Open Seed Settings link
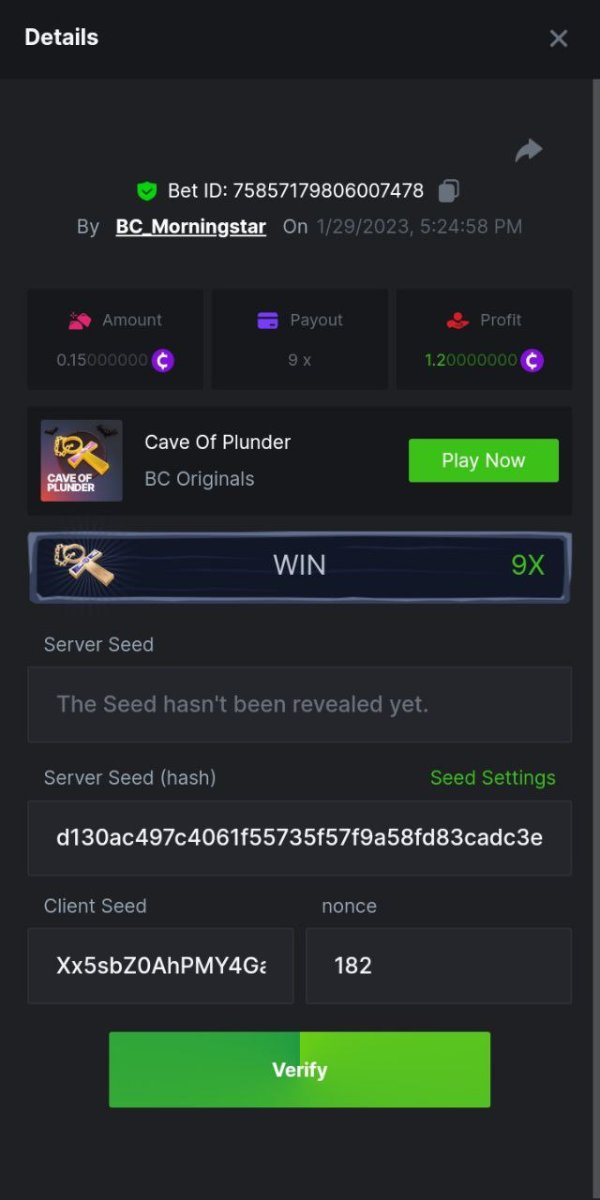 [x=493, y=778]
